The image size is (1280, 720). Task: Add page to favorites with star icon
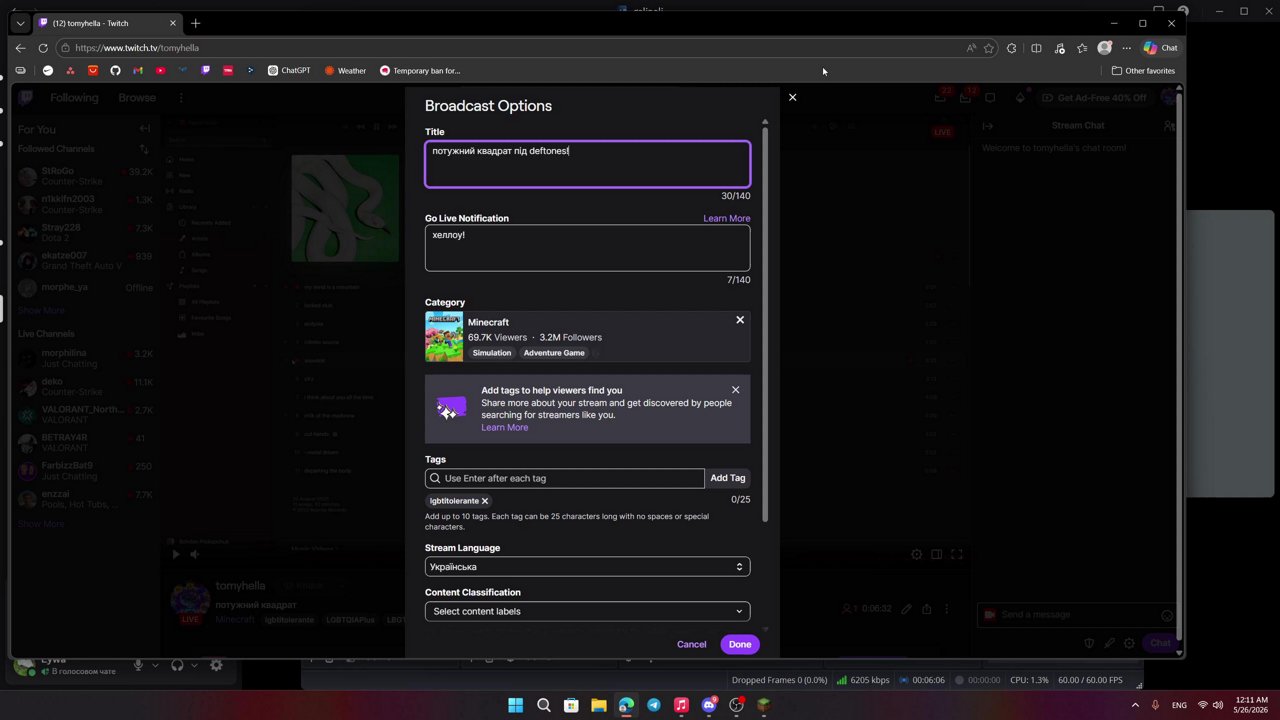(988, 48)
